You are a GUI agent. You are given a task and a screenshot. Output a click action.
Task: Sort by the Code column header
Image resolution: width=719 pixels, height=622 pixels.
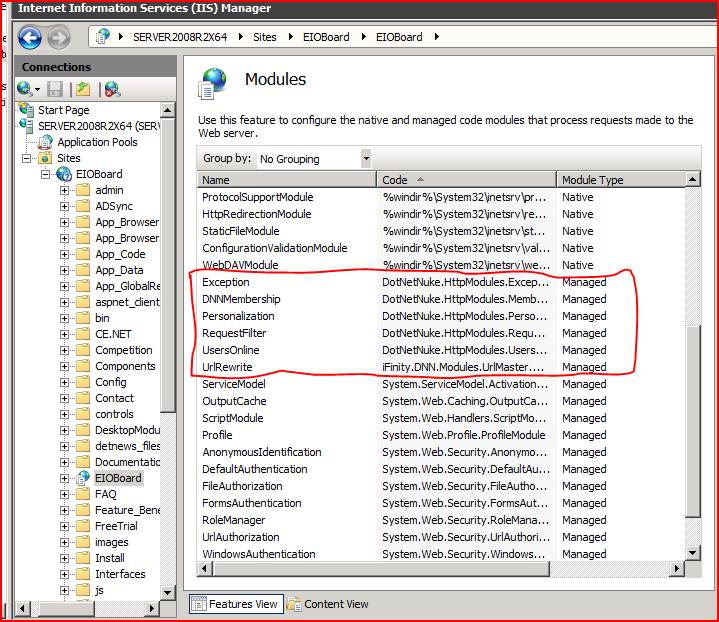click(466, 180)
